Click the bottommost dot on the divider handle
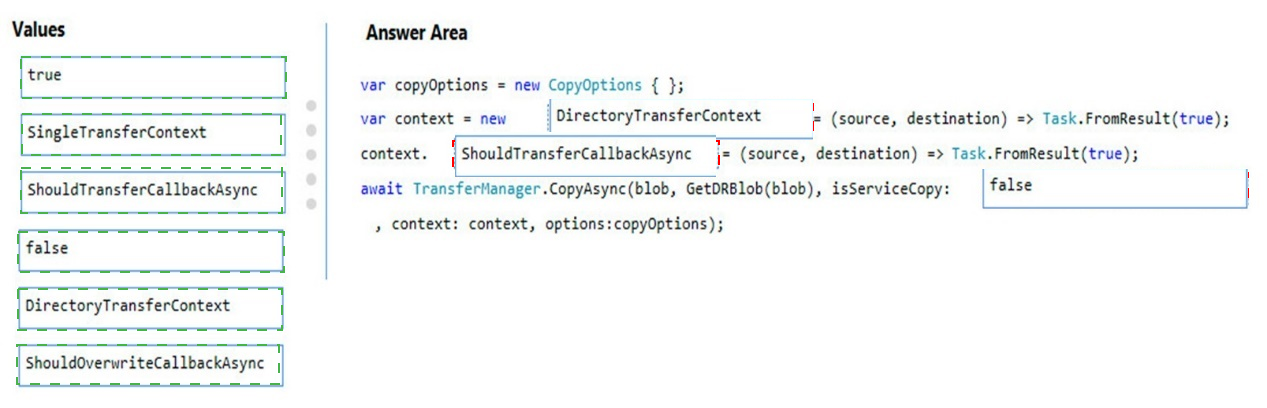Image resolution: width=1267 pixels, height=408 pixels. [x=311, y=204]
